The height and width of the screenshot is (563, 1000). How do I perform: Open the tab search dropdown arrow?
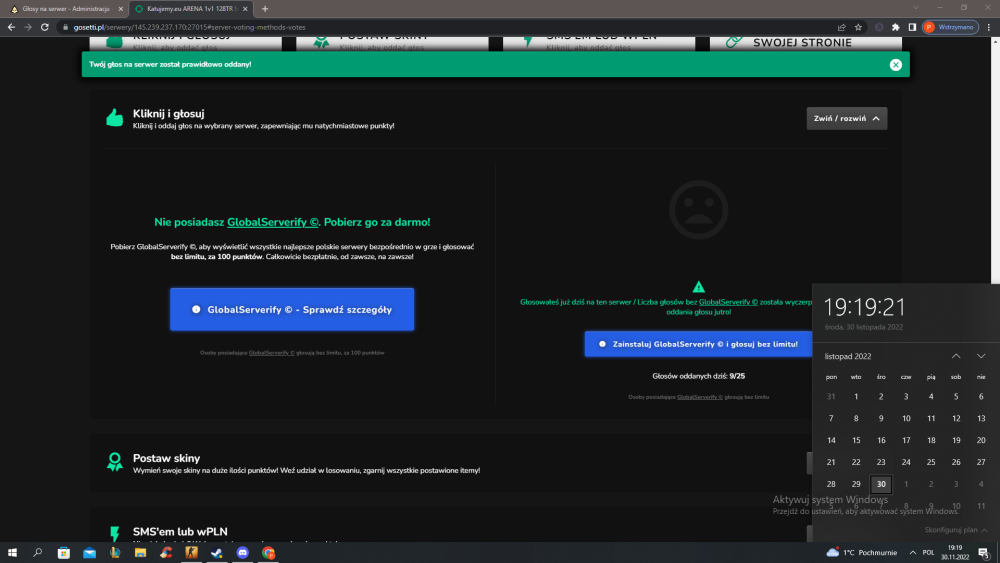916,8
